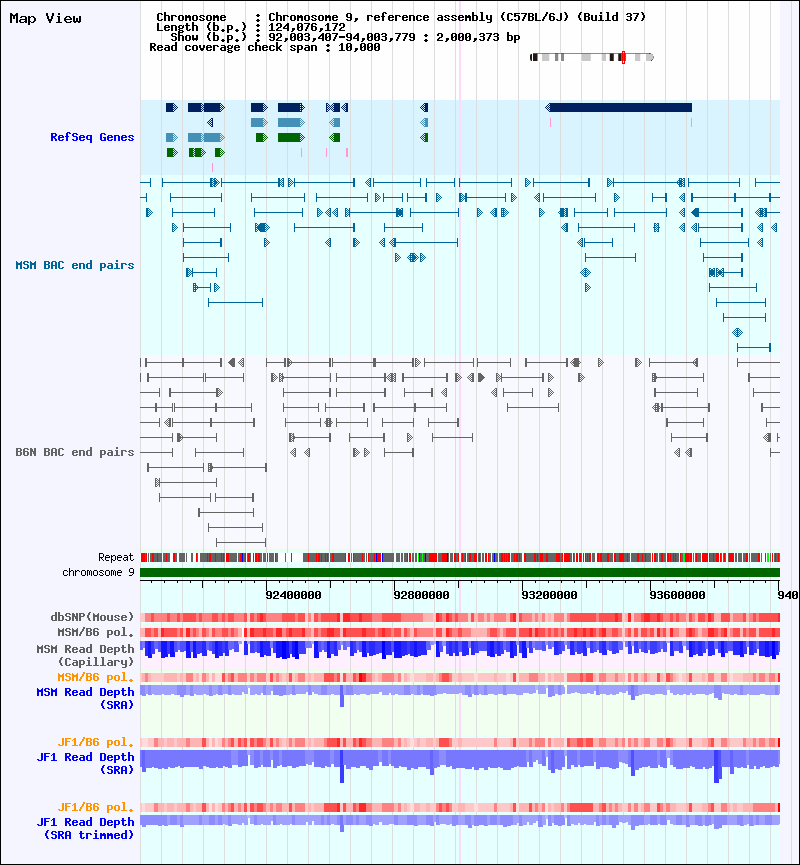Click the Length (b.p.) 124,076,172 text

click(251, 28)
